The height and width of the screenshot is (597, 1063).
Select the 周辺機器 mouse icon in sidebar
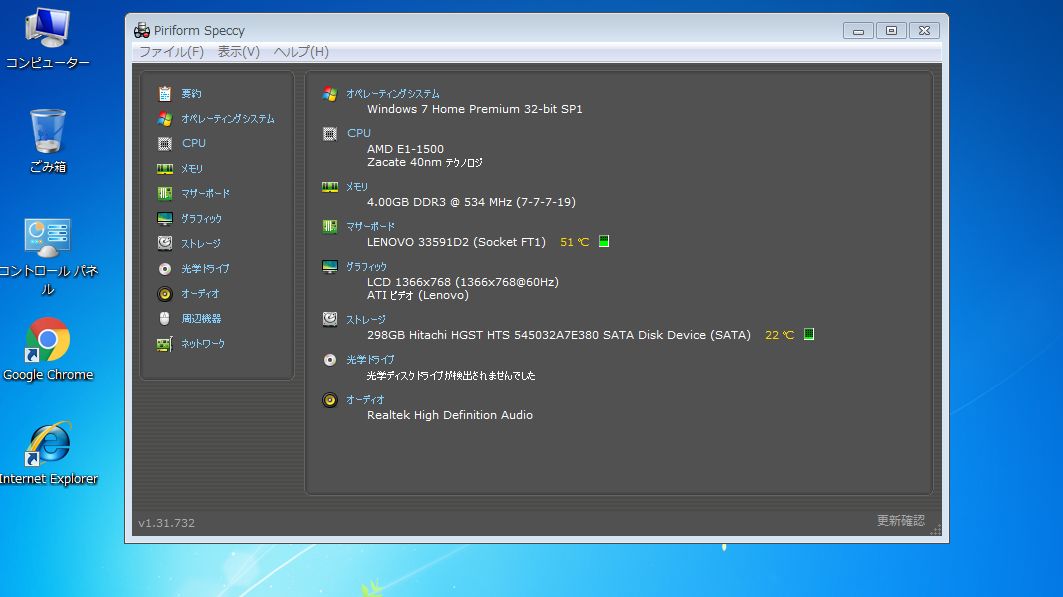pos(164,318)
